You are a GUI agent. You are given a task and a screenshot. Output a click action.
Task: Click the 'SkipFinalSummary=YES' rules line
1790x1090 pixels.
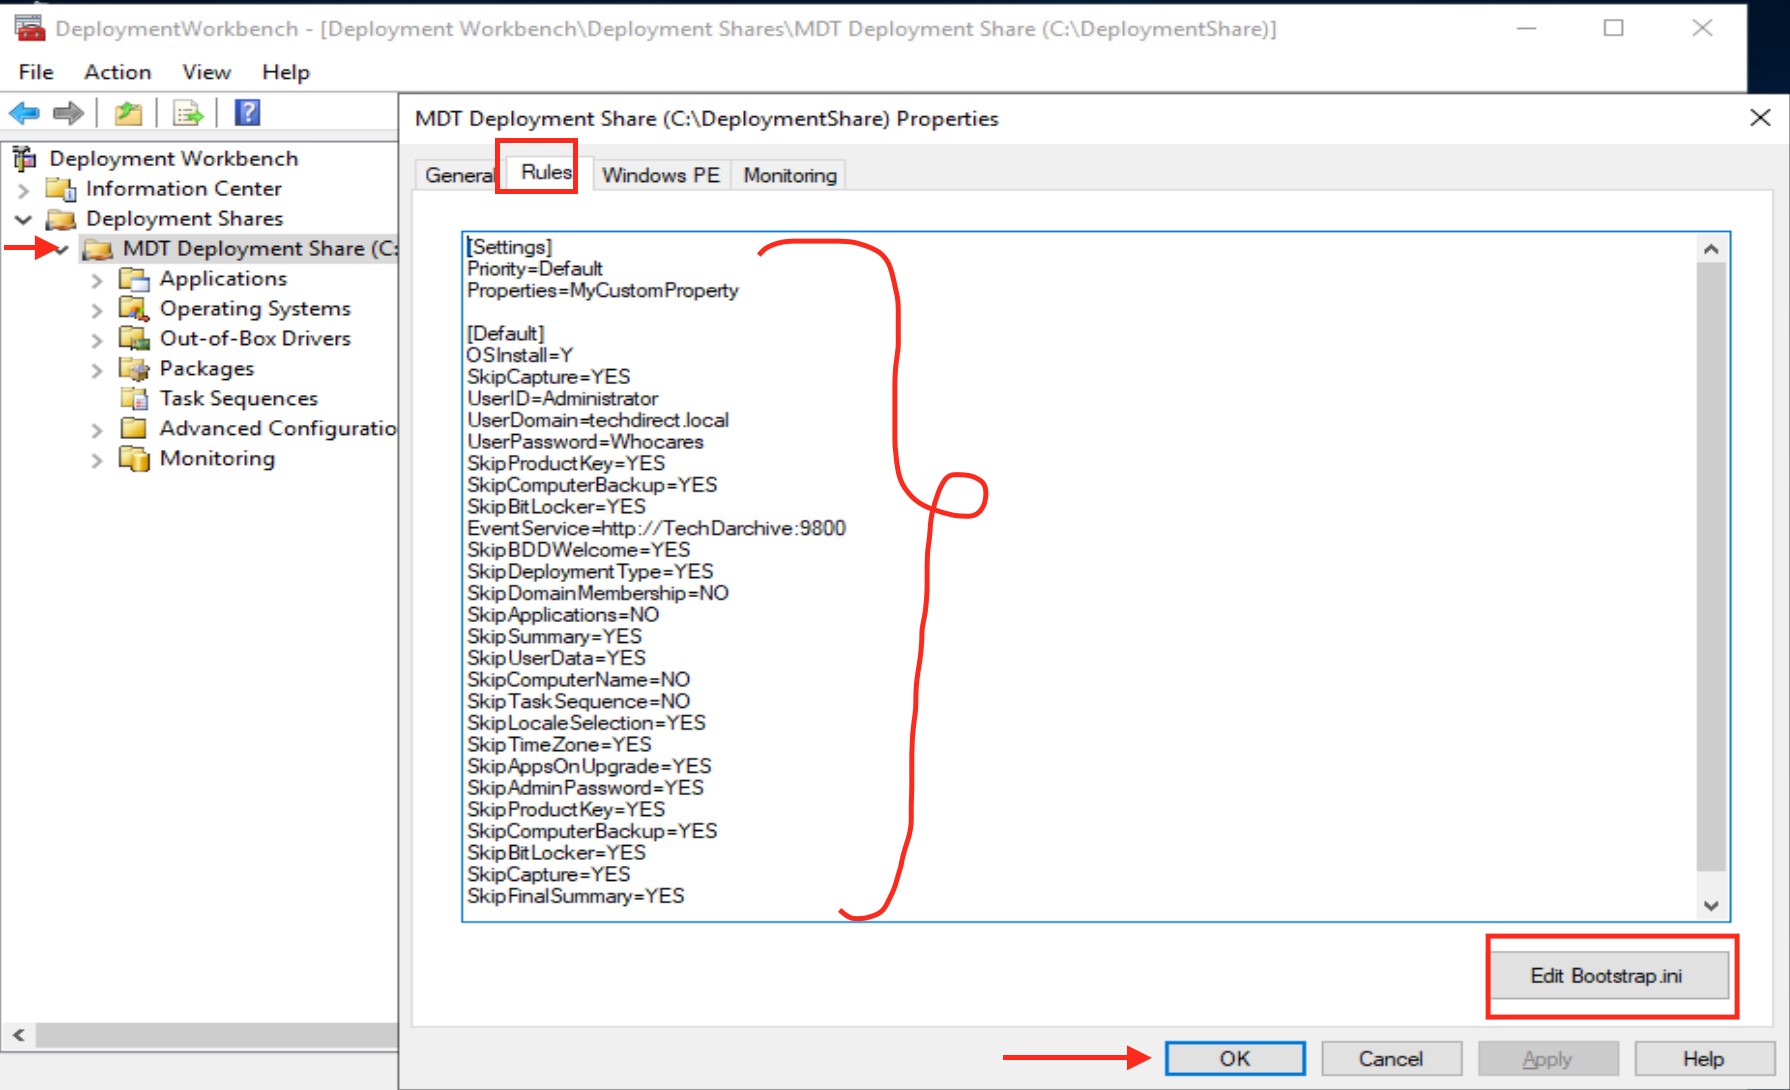tap(576, 896)
